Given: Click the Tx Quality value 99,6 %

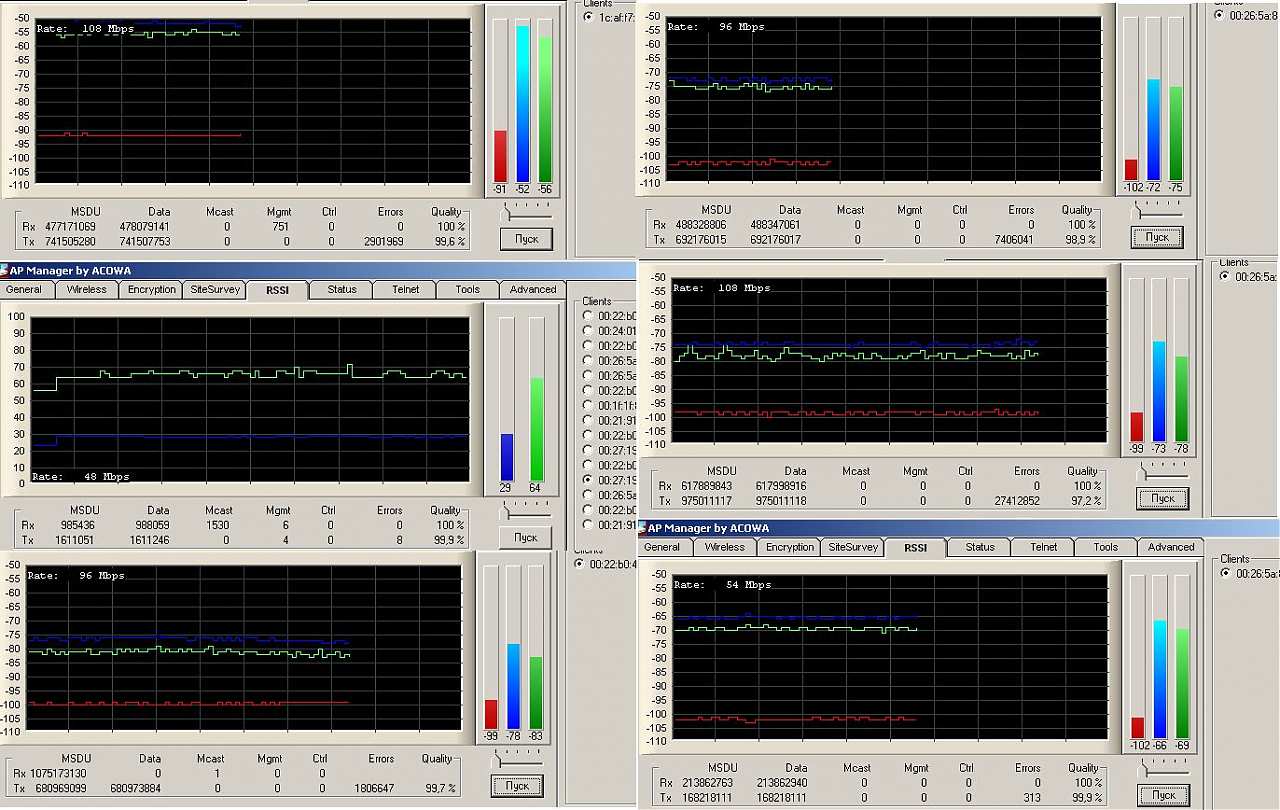Looking at the screenshot, I should click(x=448, y=241).
